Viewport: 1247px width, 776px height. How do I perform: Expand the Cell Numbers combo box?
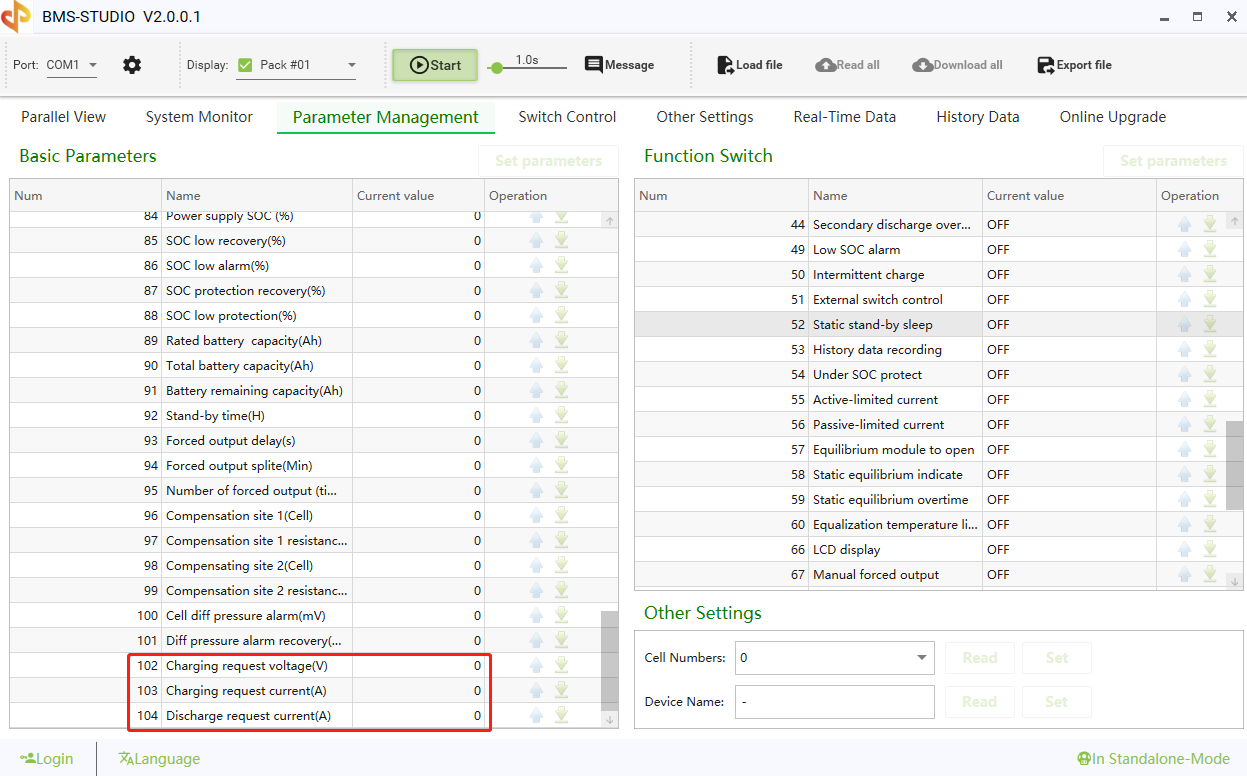tap(921, 658)
